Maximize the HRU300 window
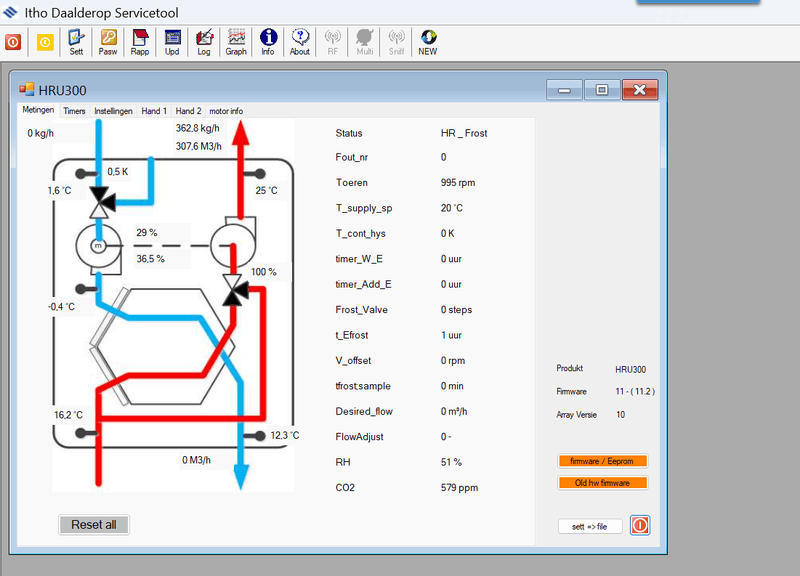 tap(602, 90)
